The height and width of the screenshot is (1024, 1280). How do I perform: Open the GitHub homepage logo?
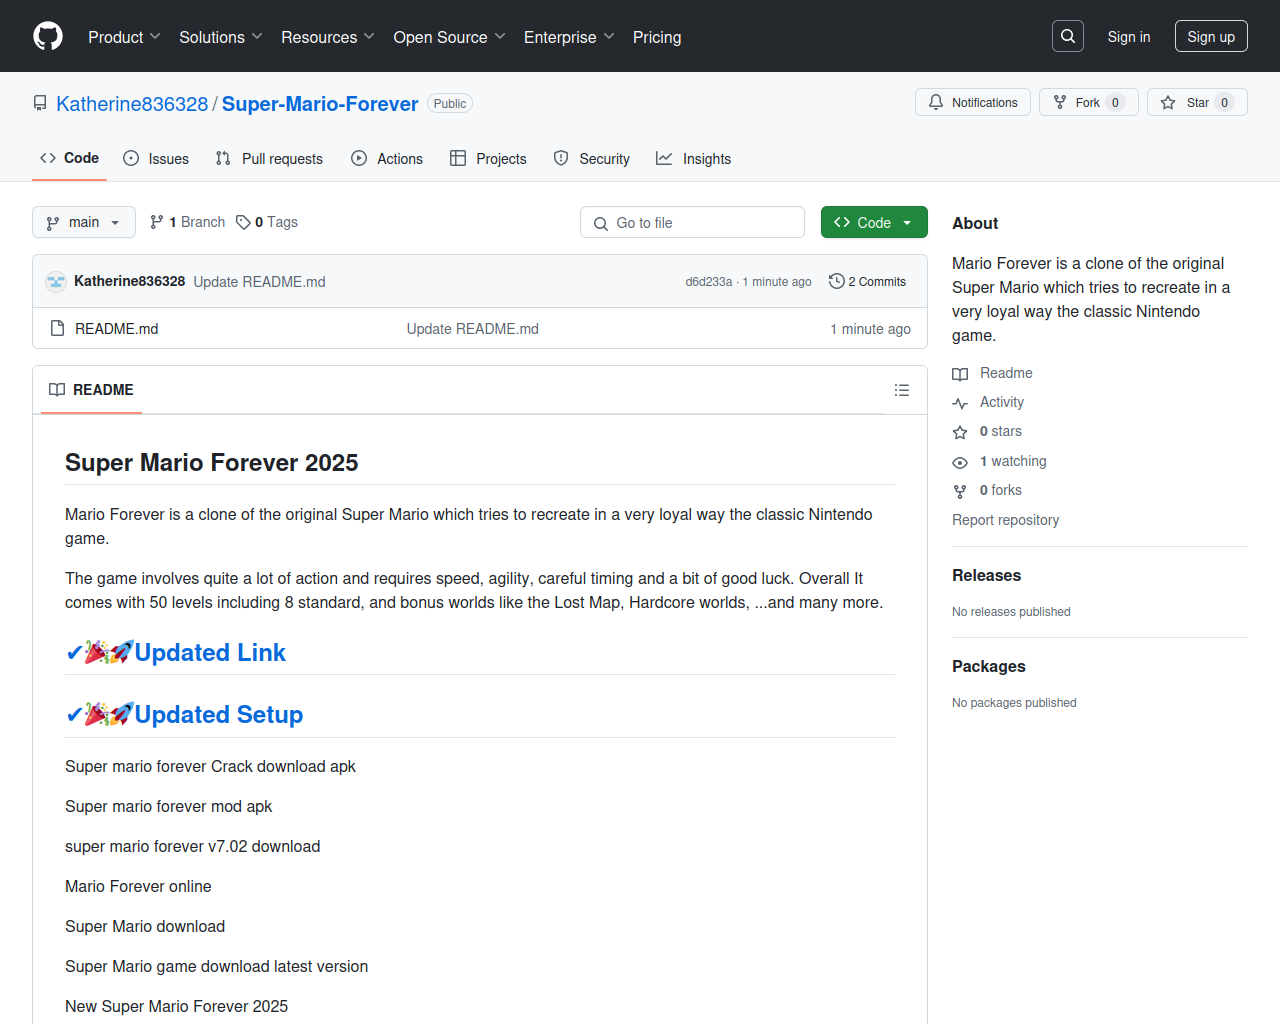coord(48,36)
